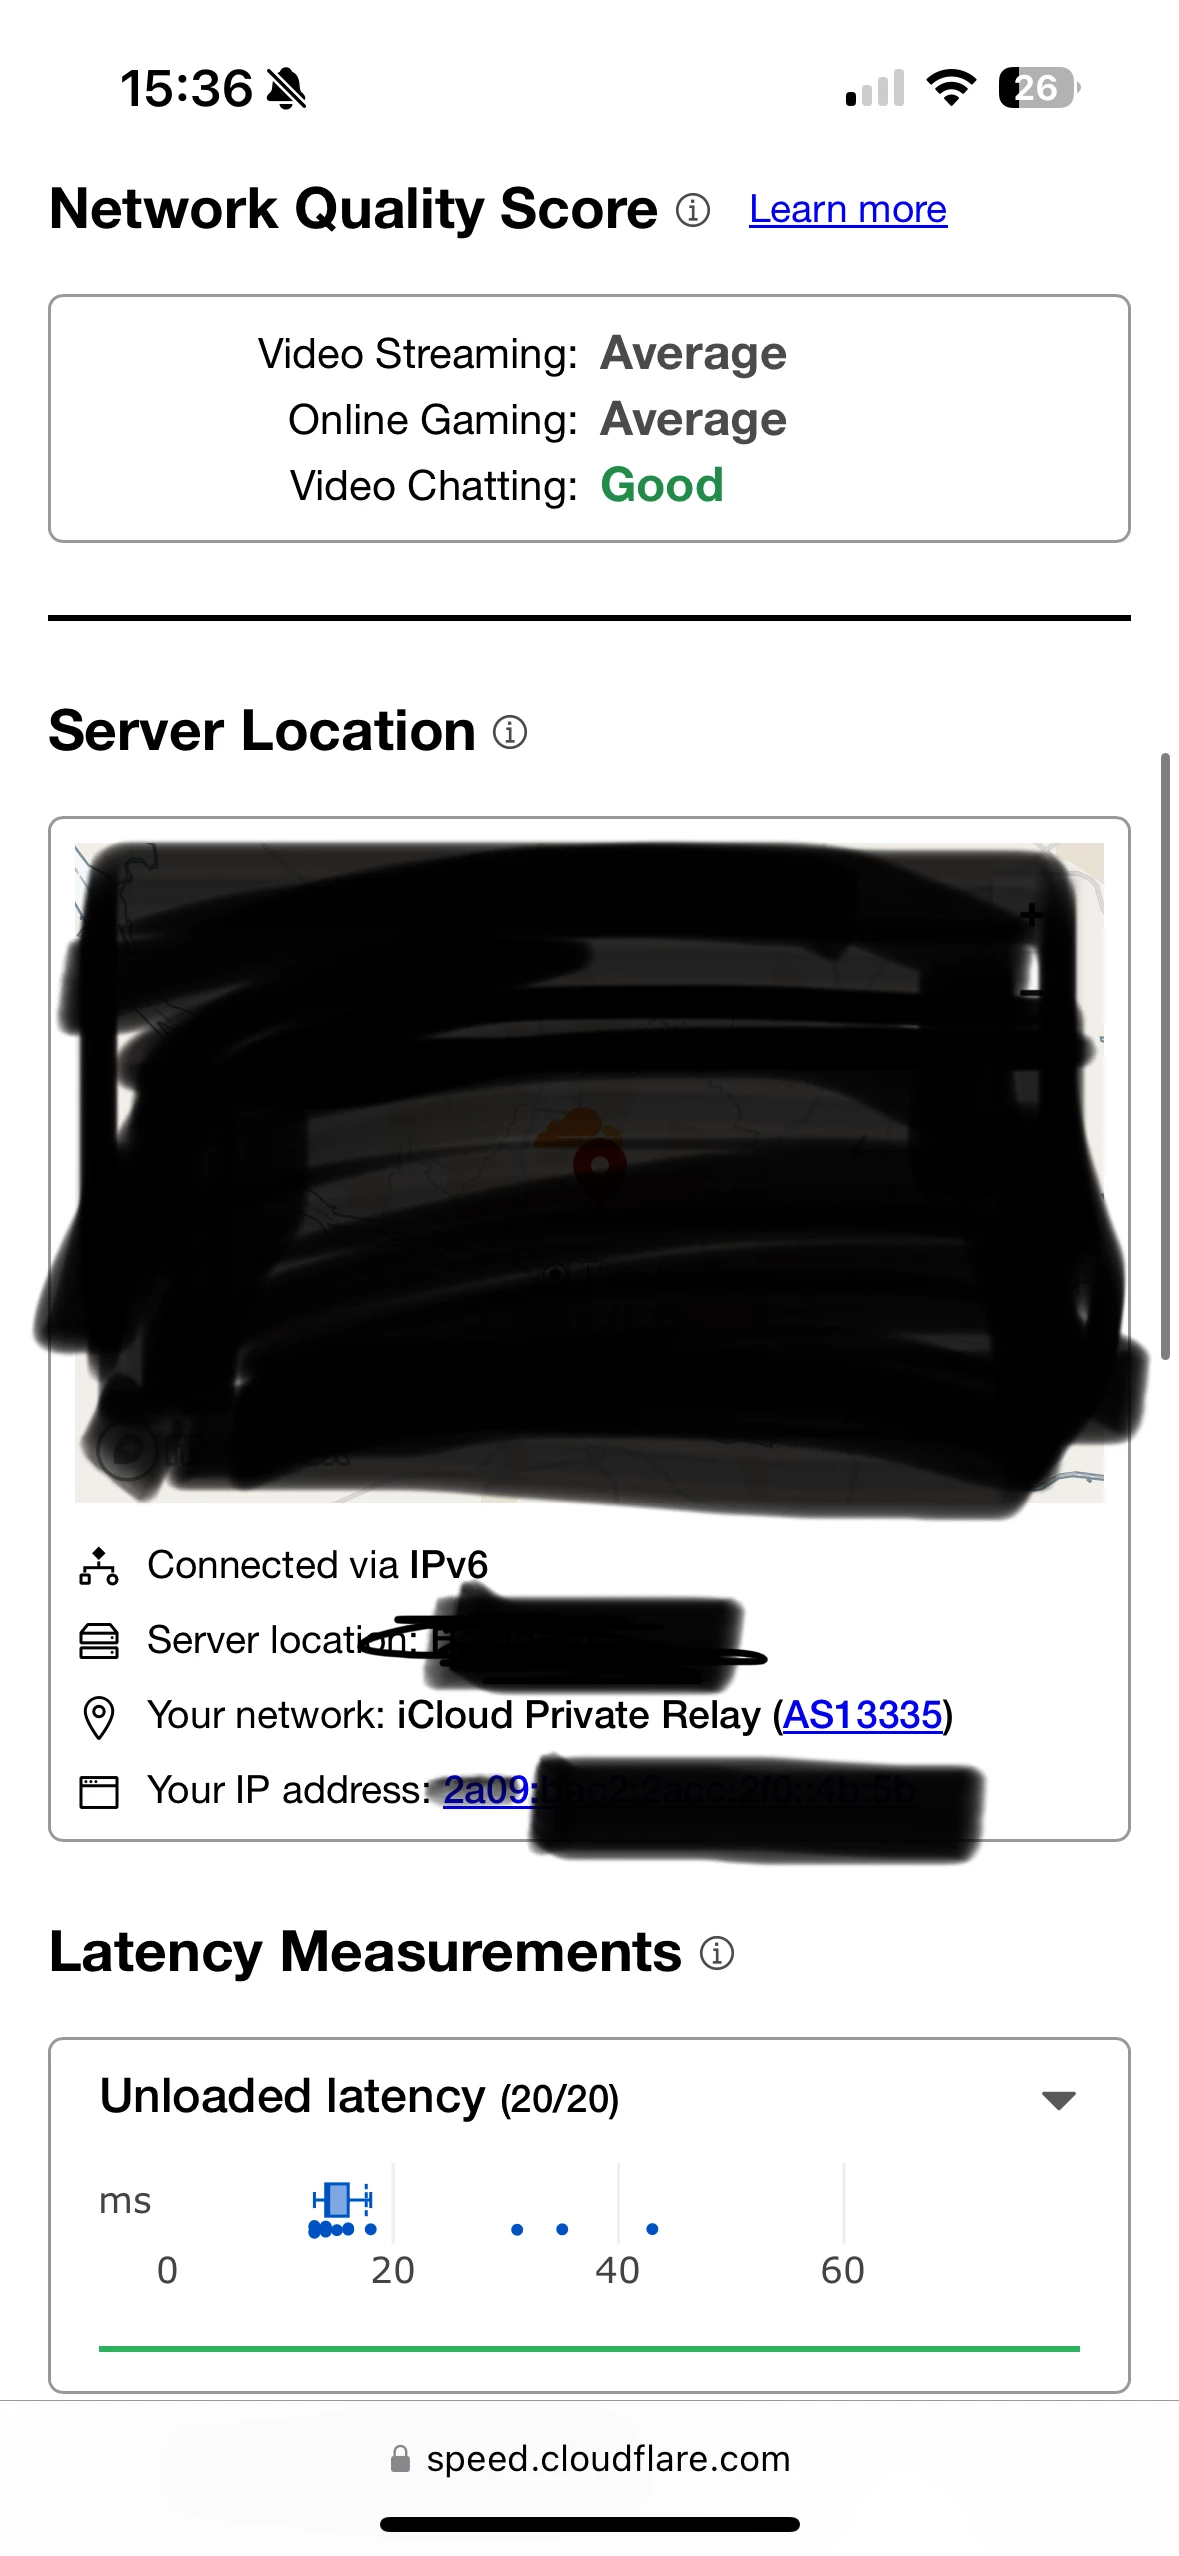Click the page scrollbar on right edge
Screen dimensions: 1179x2556
point(1165,1056)
